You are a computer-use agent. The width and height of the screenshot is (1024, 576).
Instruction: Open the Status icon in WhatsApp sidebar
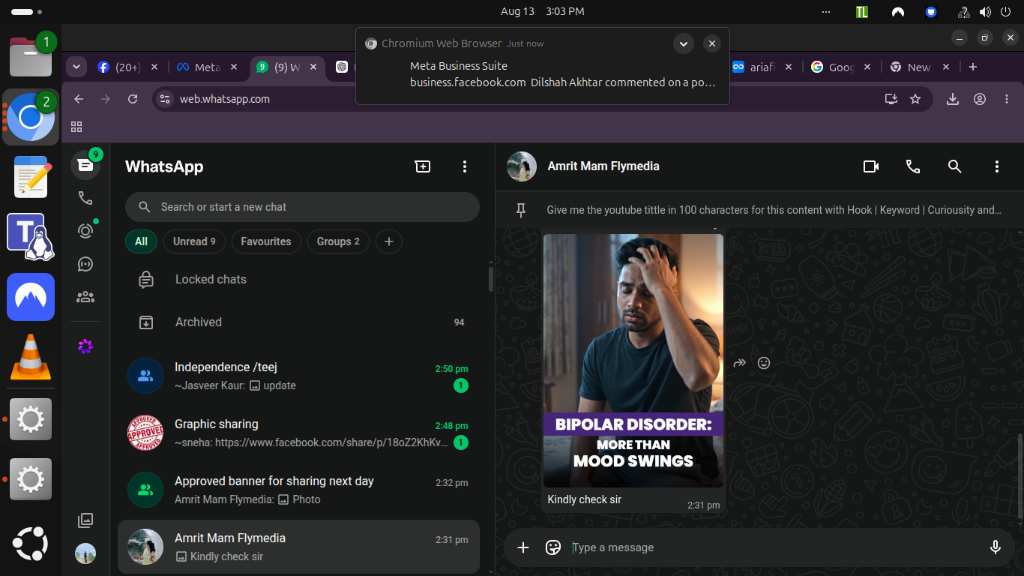(x=86, y=231)
